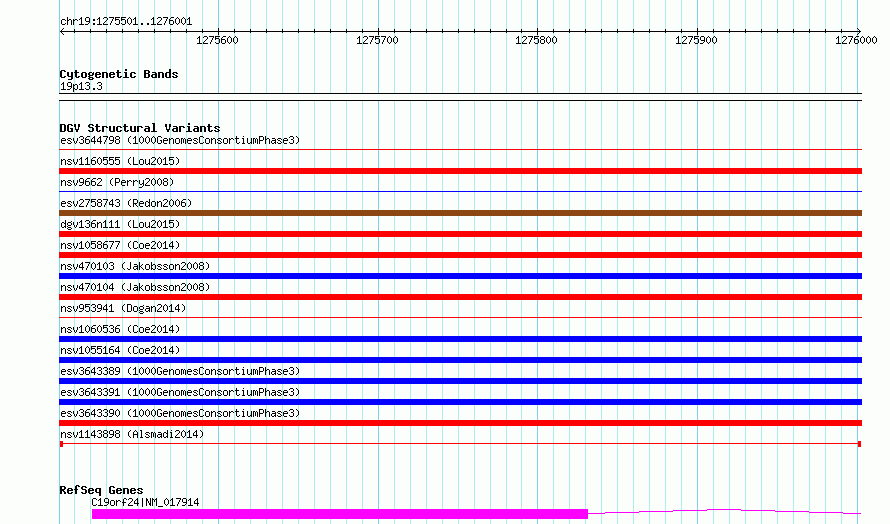Open variant nsv1058677 (Coe2014) label
The height and width of the screenshot is (524, 890).
(x=120, y=245)
